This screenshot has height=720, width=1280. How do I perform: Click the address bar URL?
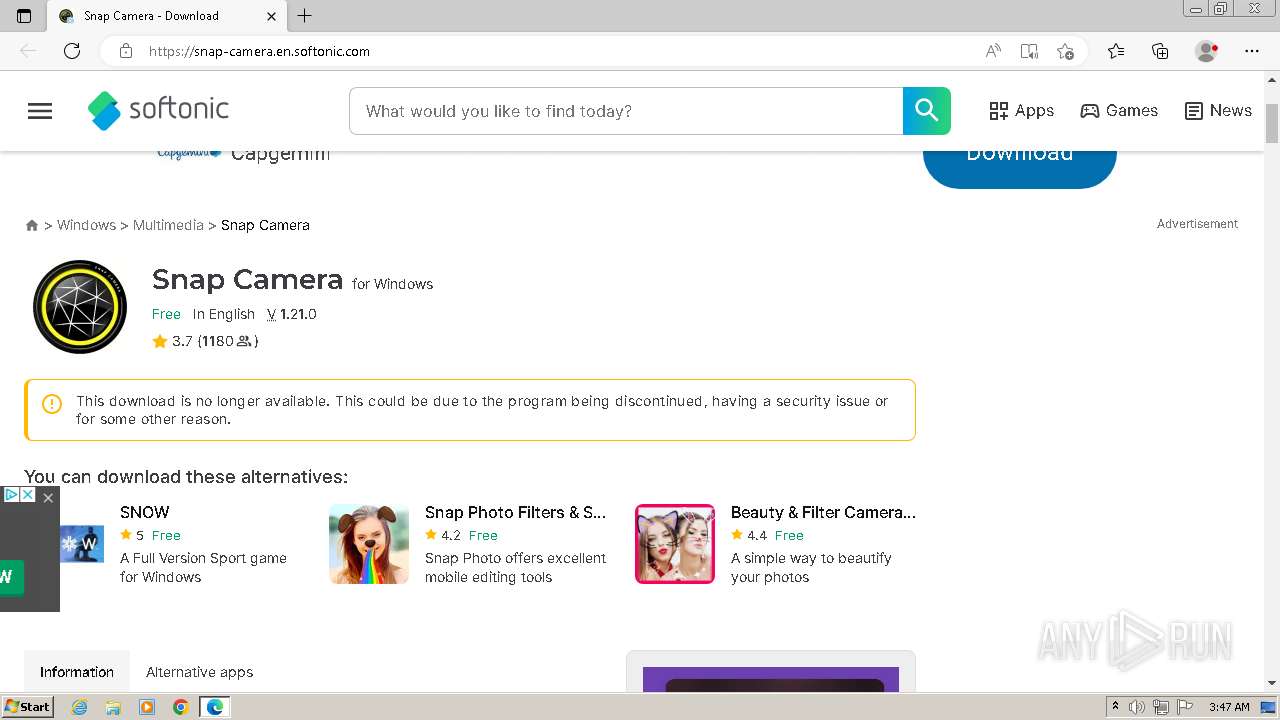pos(259,51)
